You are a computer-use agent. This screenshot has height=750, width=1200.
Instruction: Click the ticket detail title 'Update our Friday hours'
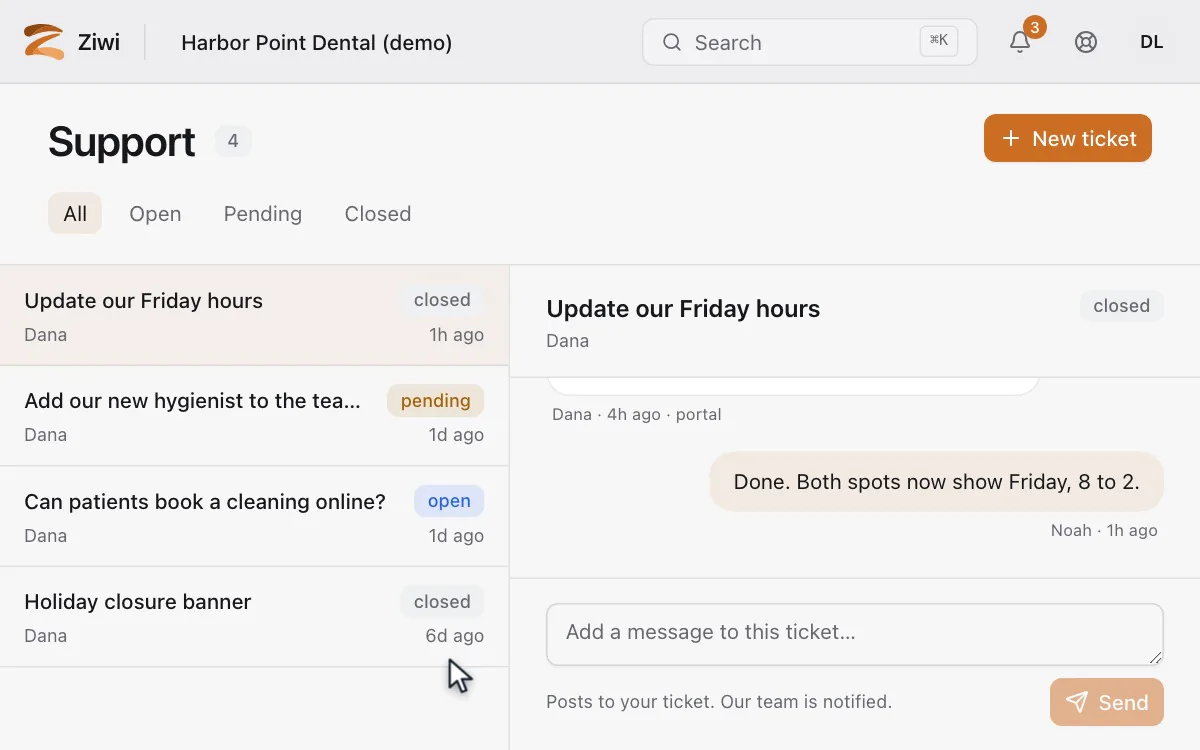[x=683, y=309]
